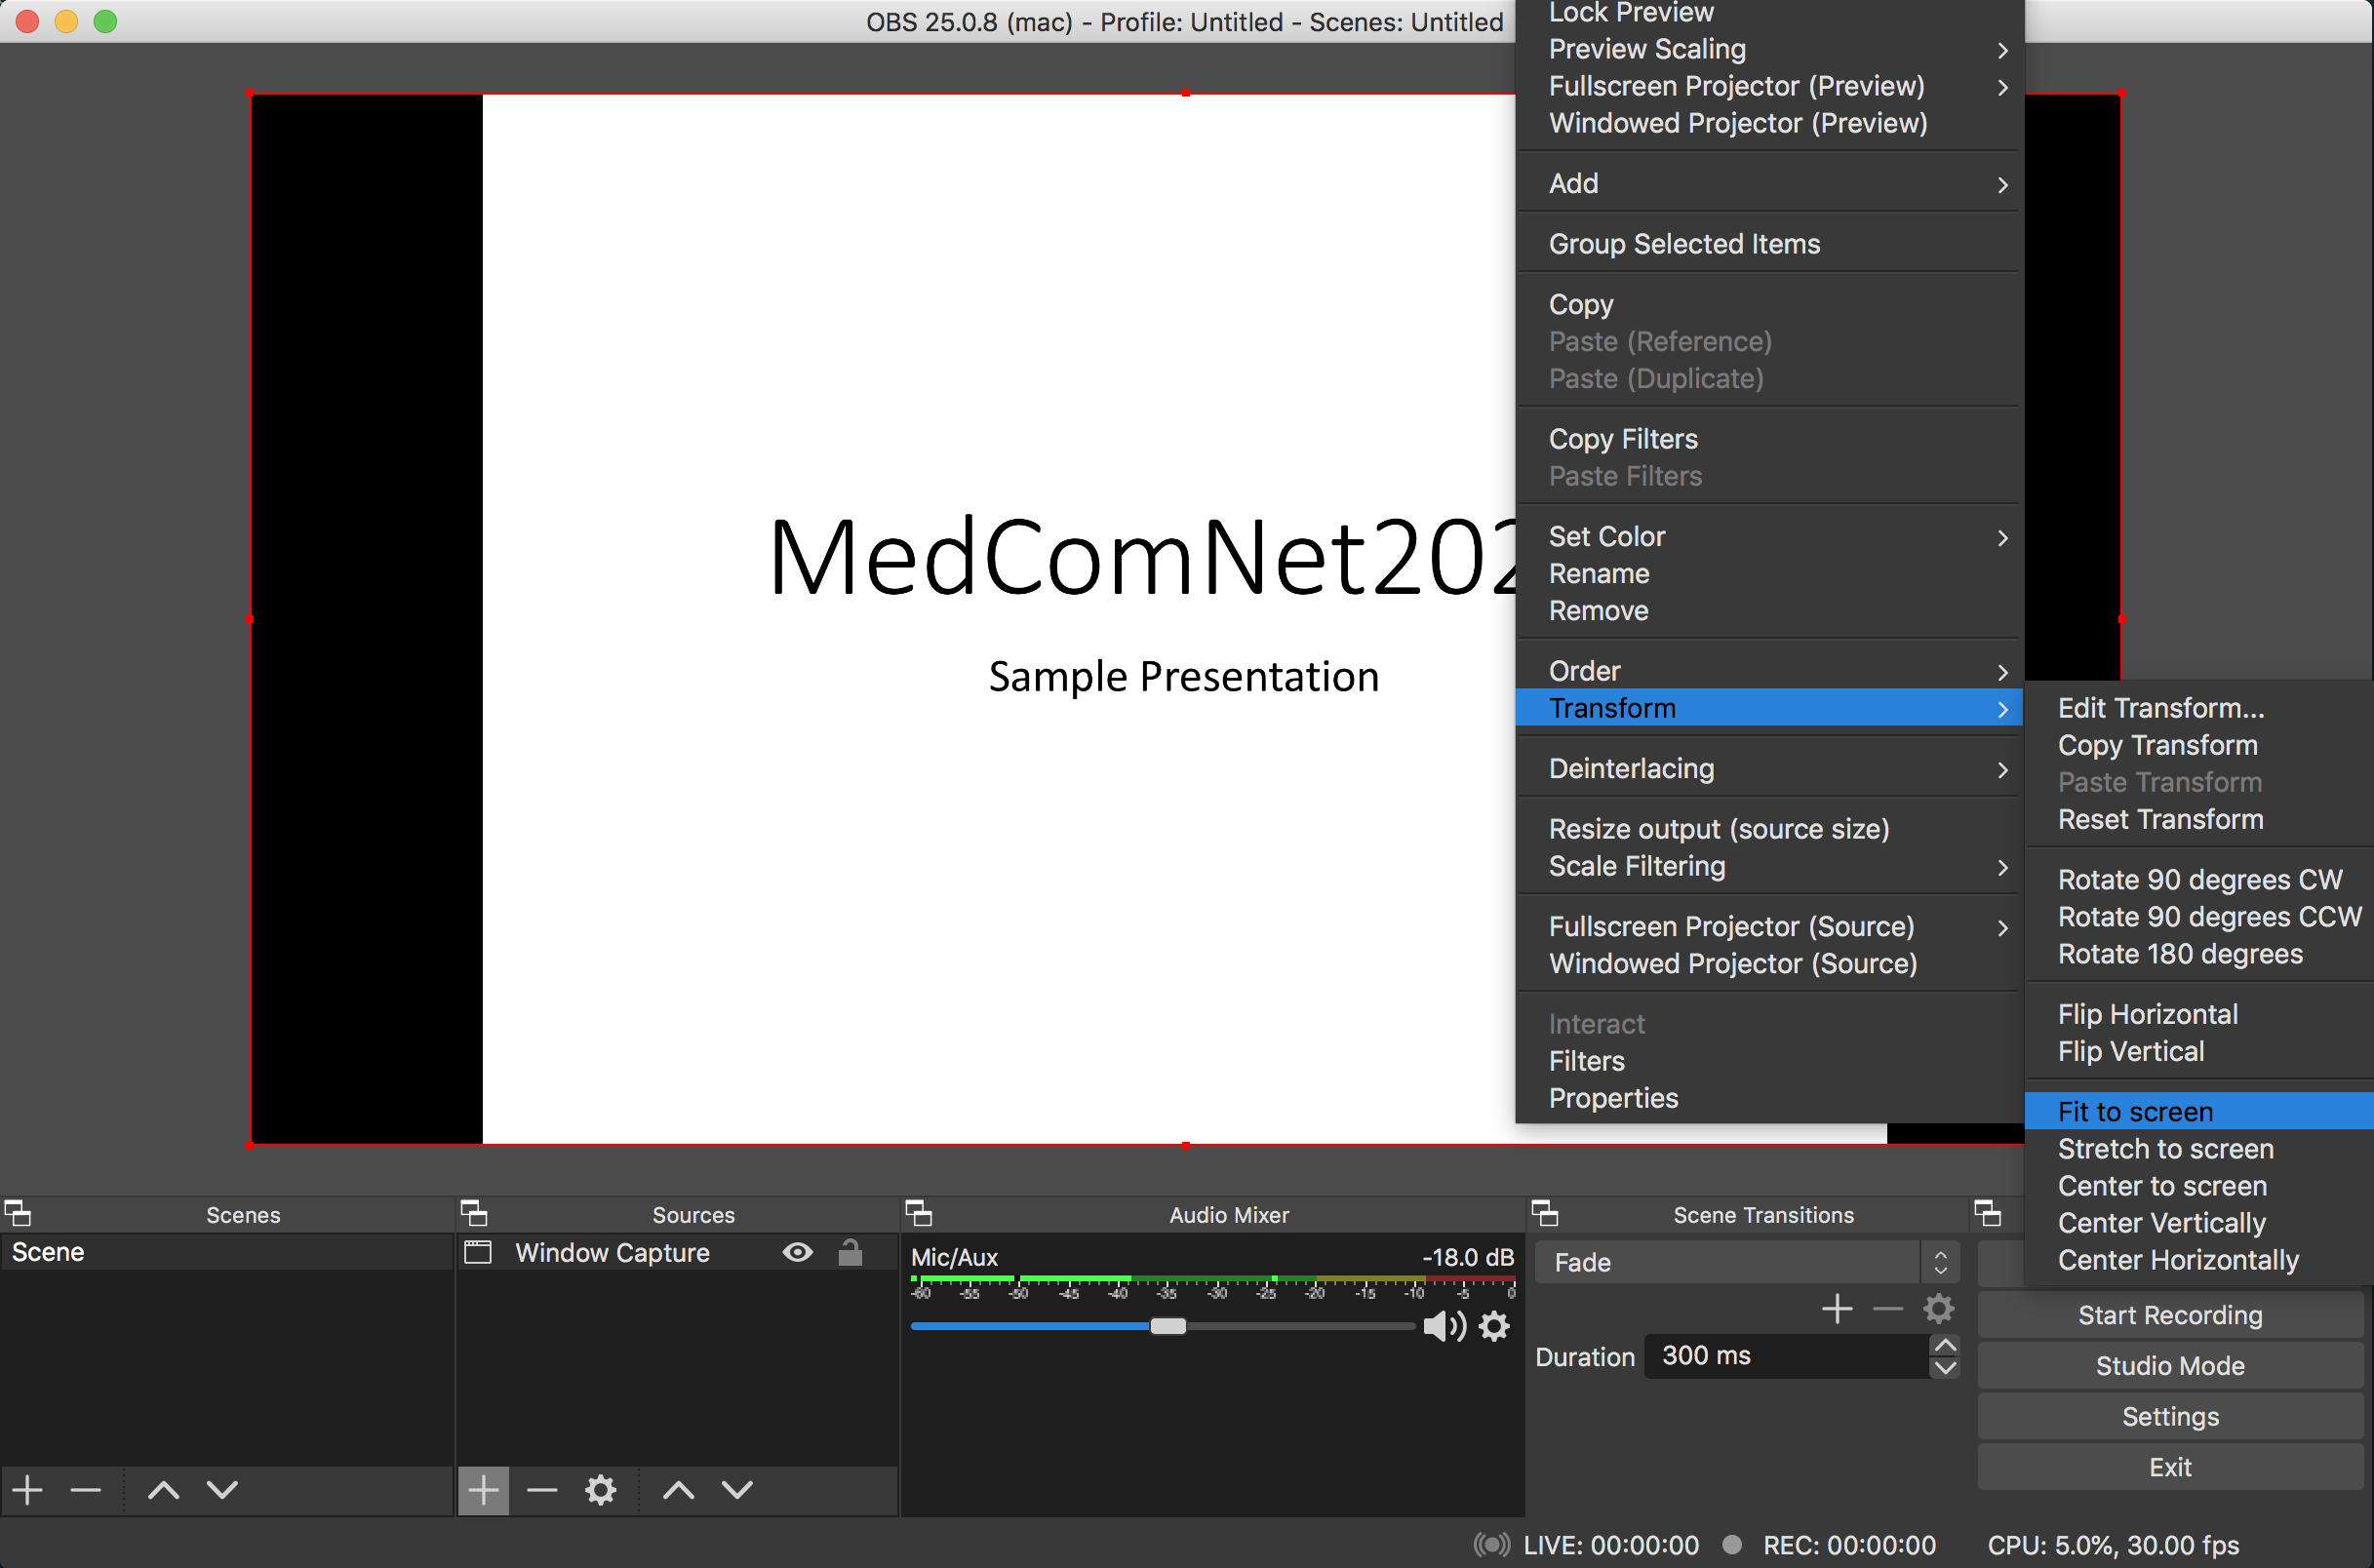Select Reset Transform
This screenshot has width=2374, height=1568.
click(2199, 819)
